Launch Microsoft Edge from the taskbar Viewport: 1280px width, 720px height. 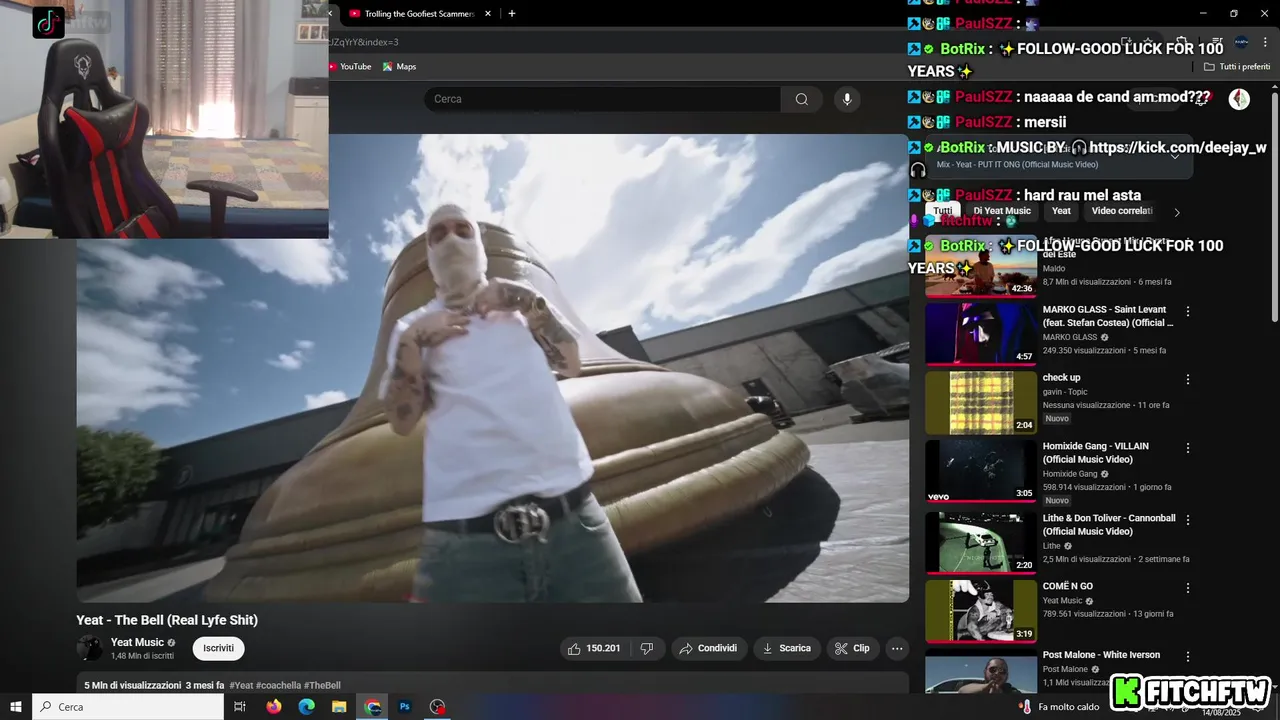[x=307, y=707]
